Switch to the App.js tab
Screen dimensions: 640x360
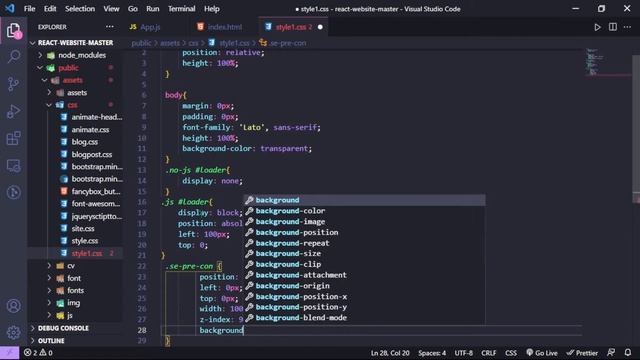click(150, 27)
